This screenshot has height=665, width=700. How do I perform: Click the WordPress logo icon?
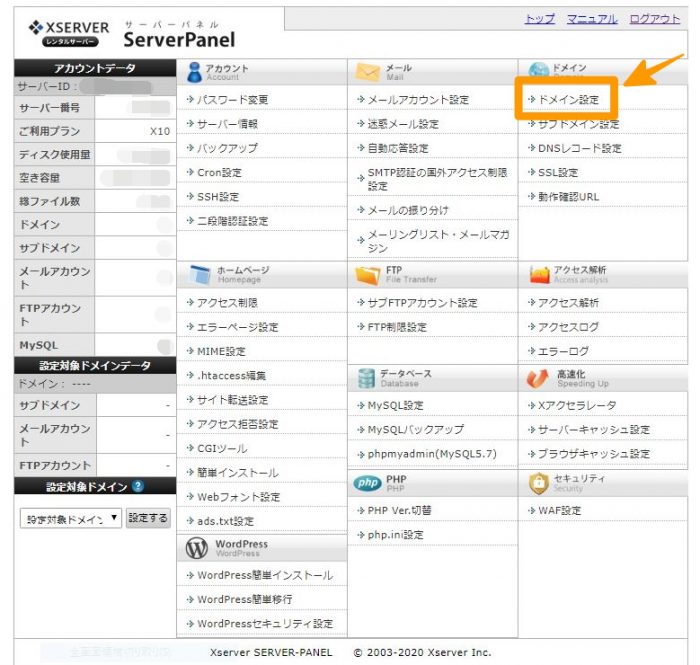pos(196,548)
